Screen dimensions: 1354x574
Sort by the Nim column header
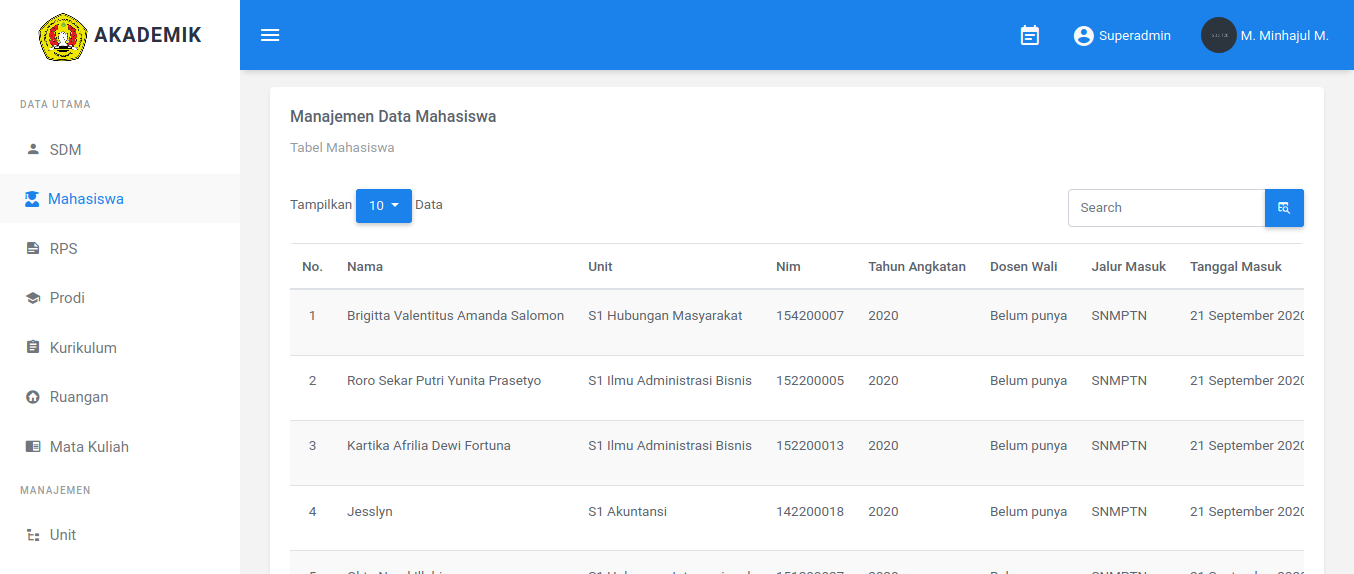point(788,266)
